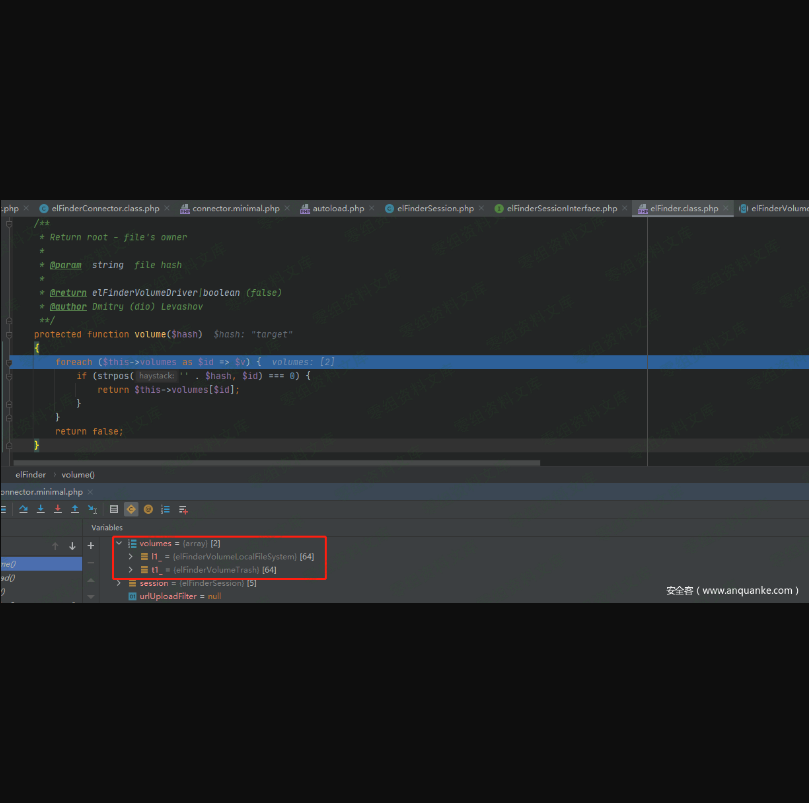Click the Step Into debugger icon
The height and width of the screenshot is (803, 809).
41,509
